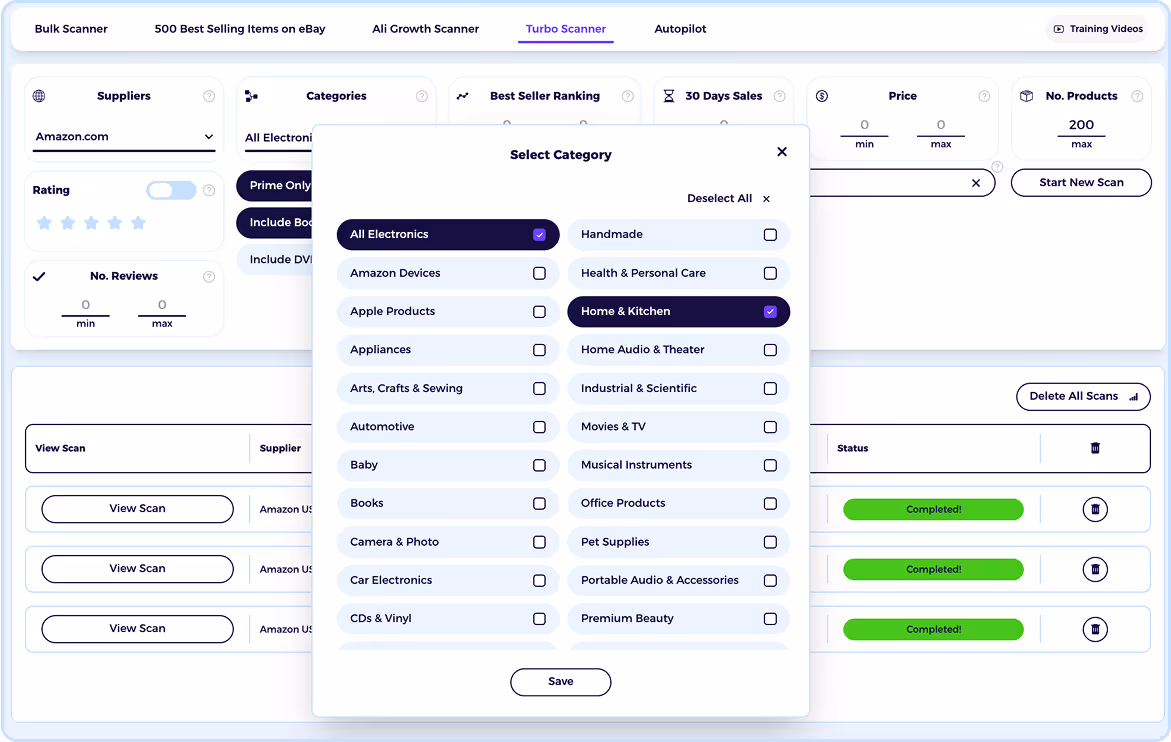The height and width of the screenshot is (742, 1171).
Task: Select the Turbo Scanner tab
Action: pyautogui.click(x=565, y=29)
